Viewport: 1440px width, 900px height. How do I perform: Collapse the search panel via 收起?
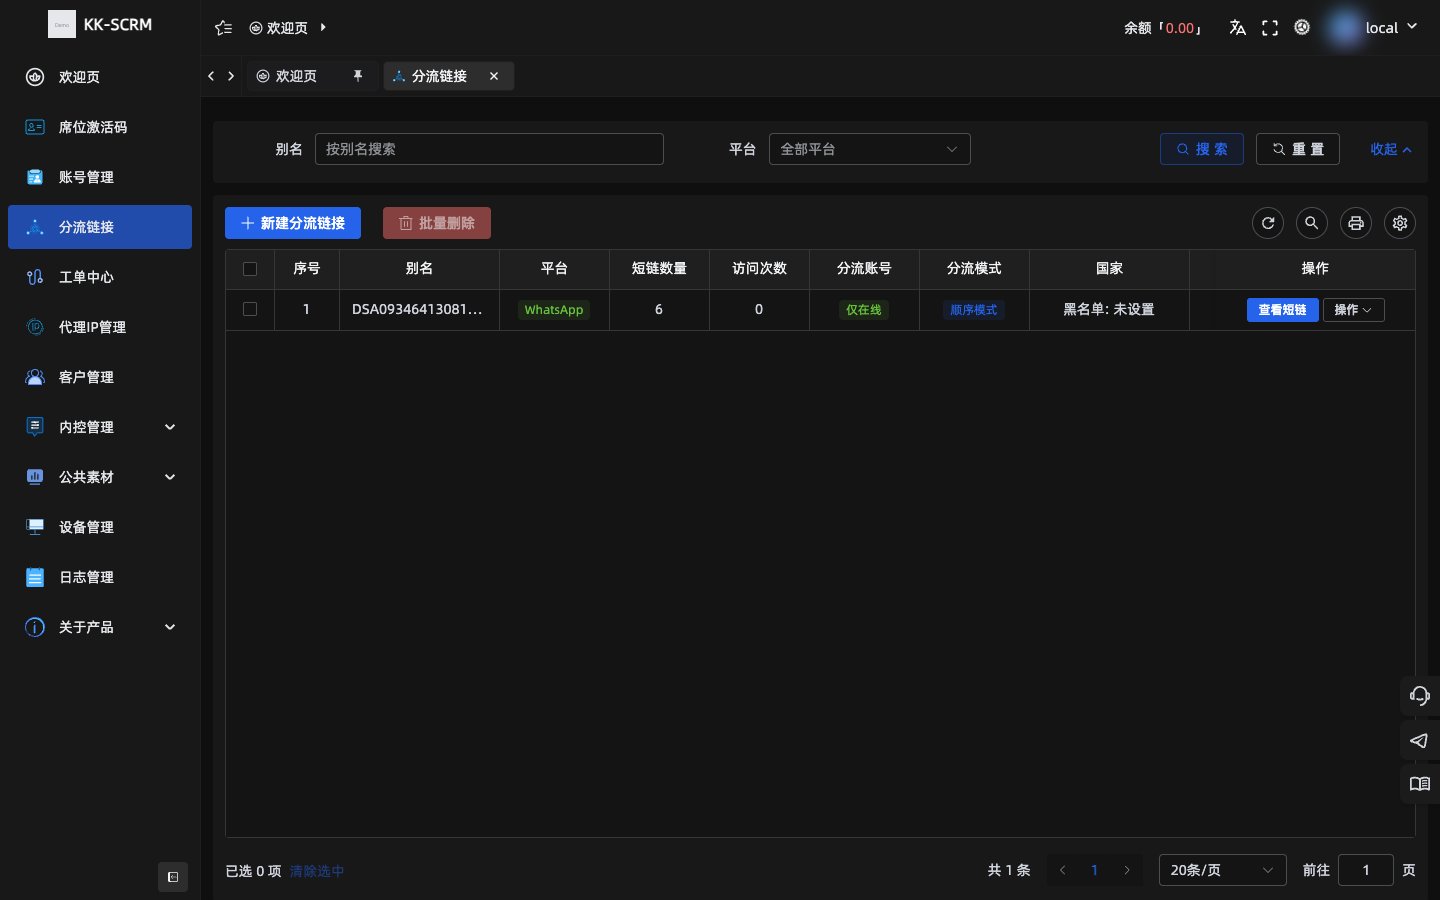pos(1391,149)
